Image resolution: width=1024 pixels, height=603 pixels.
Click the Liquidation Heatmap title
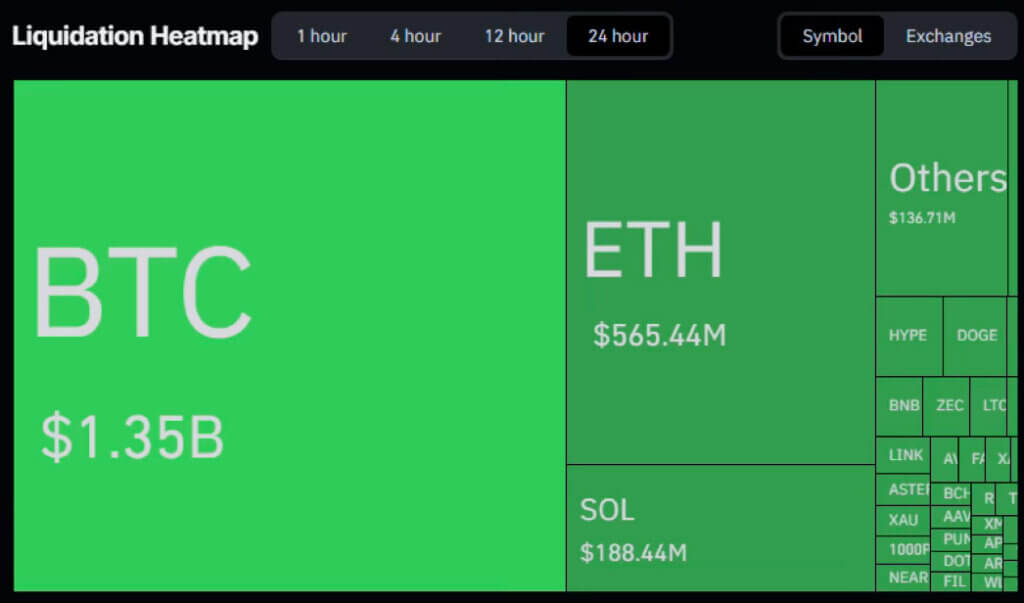click(135, 37)
